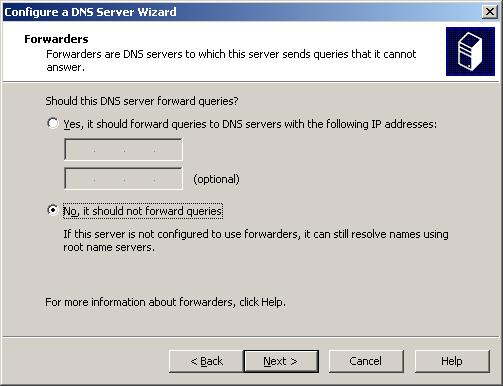The height and width of the screenshot is (386, 503).
Task: Select the Yes forward queries radio button
Action: tap(53, 123)
